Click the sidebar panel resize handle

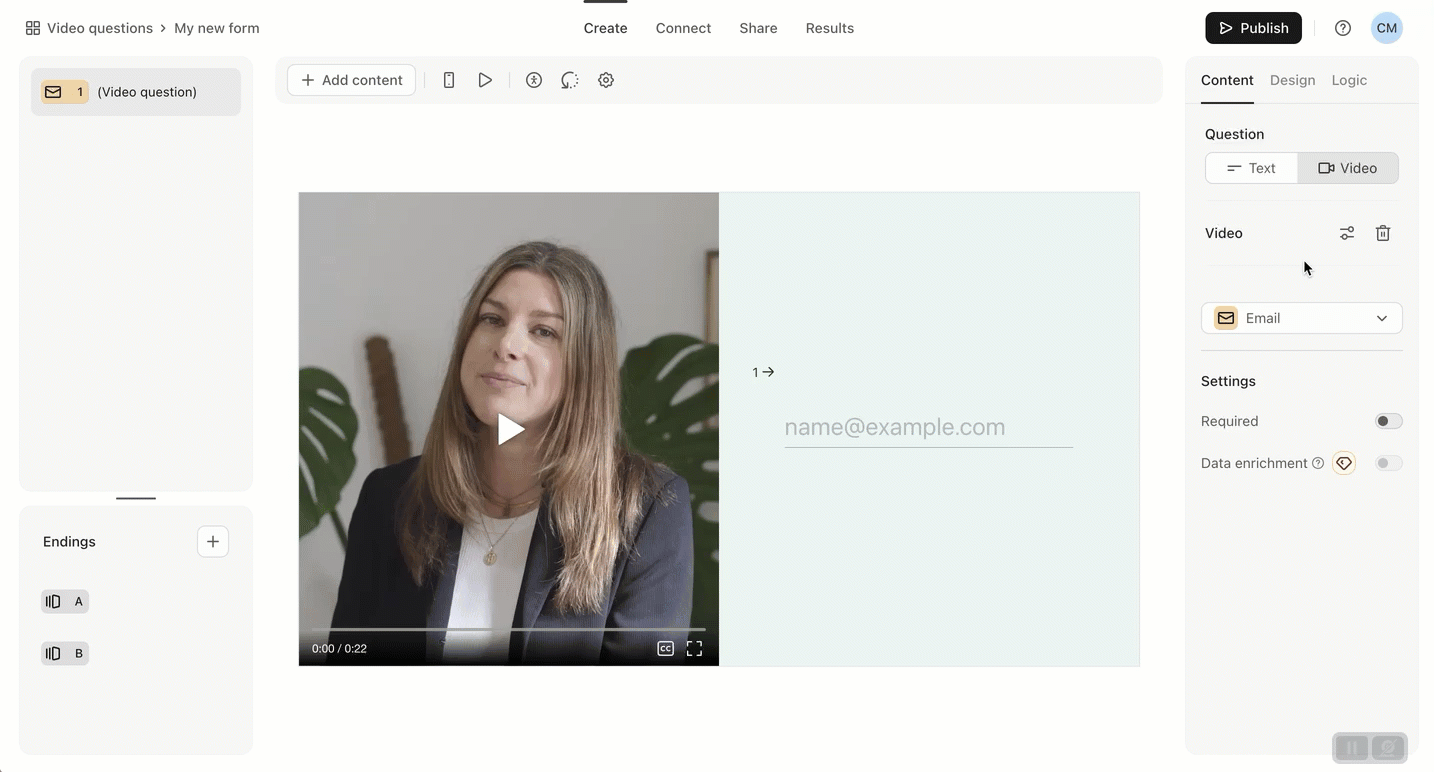point(136,498)
